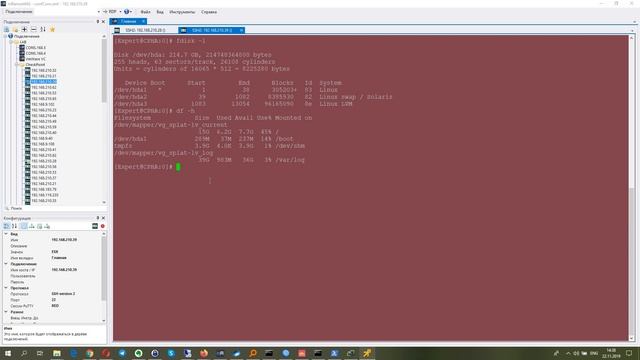Click the connection tree vertical scrollbar

[x=104, y=118]
